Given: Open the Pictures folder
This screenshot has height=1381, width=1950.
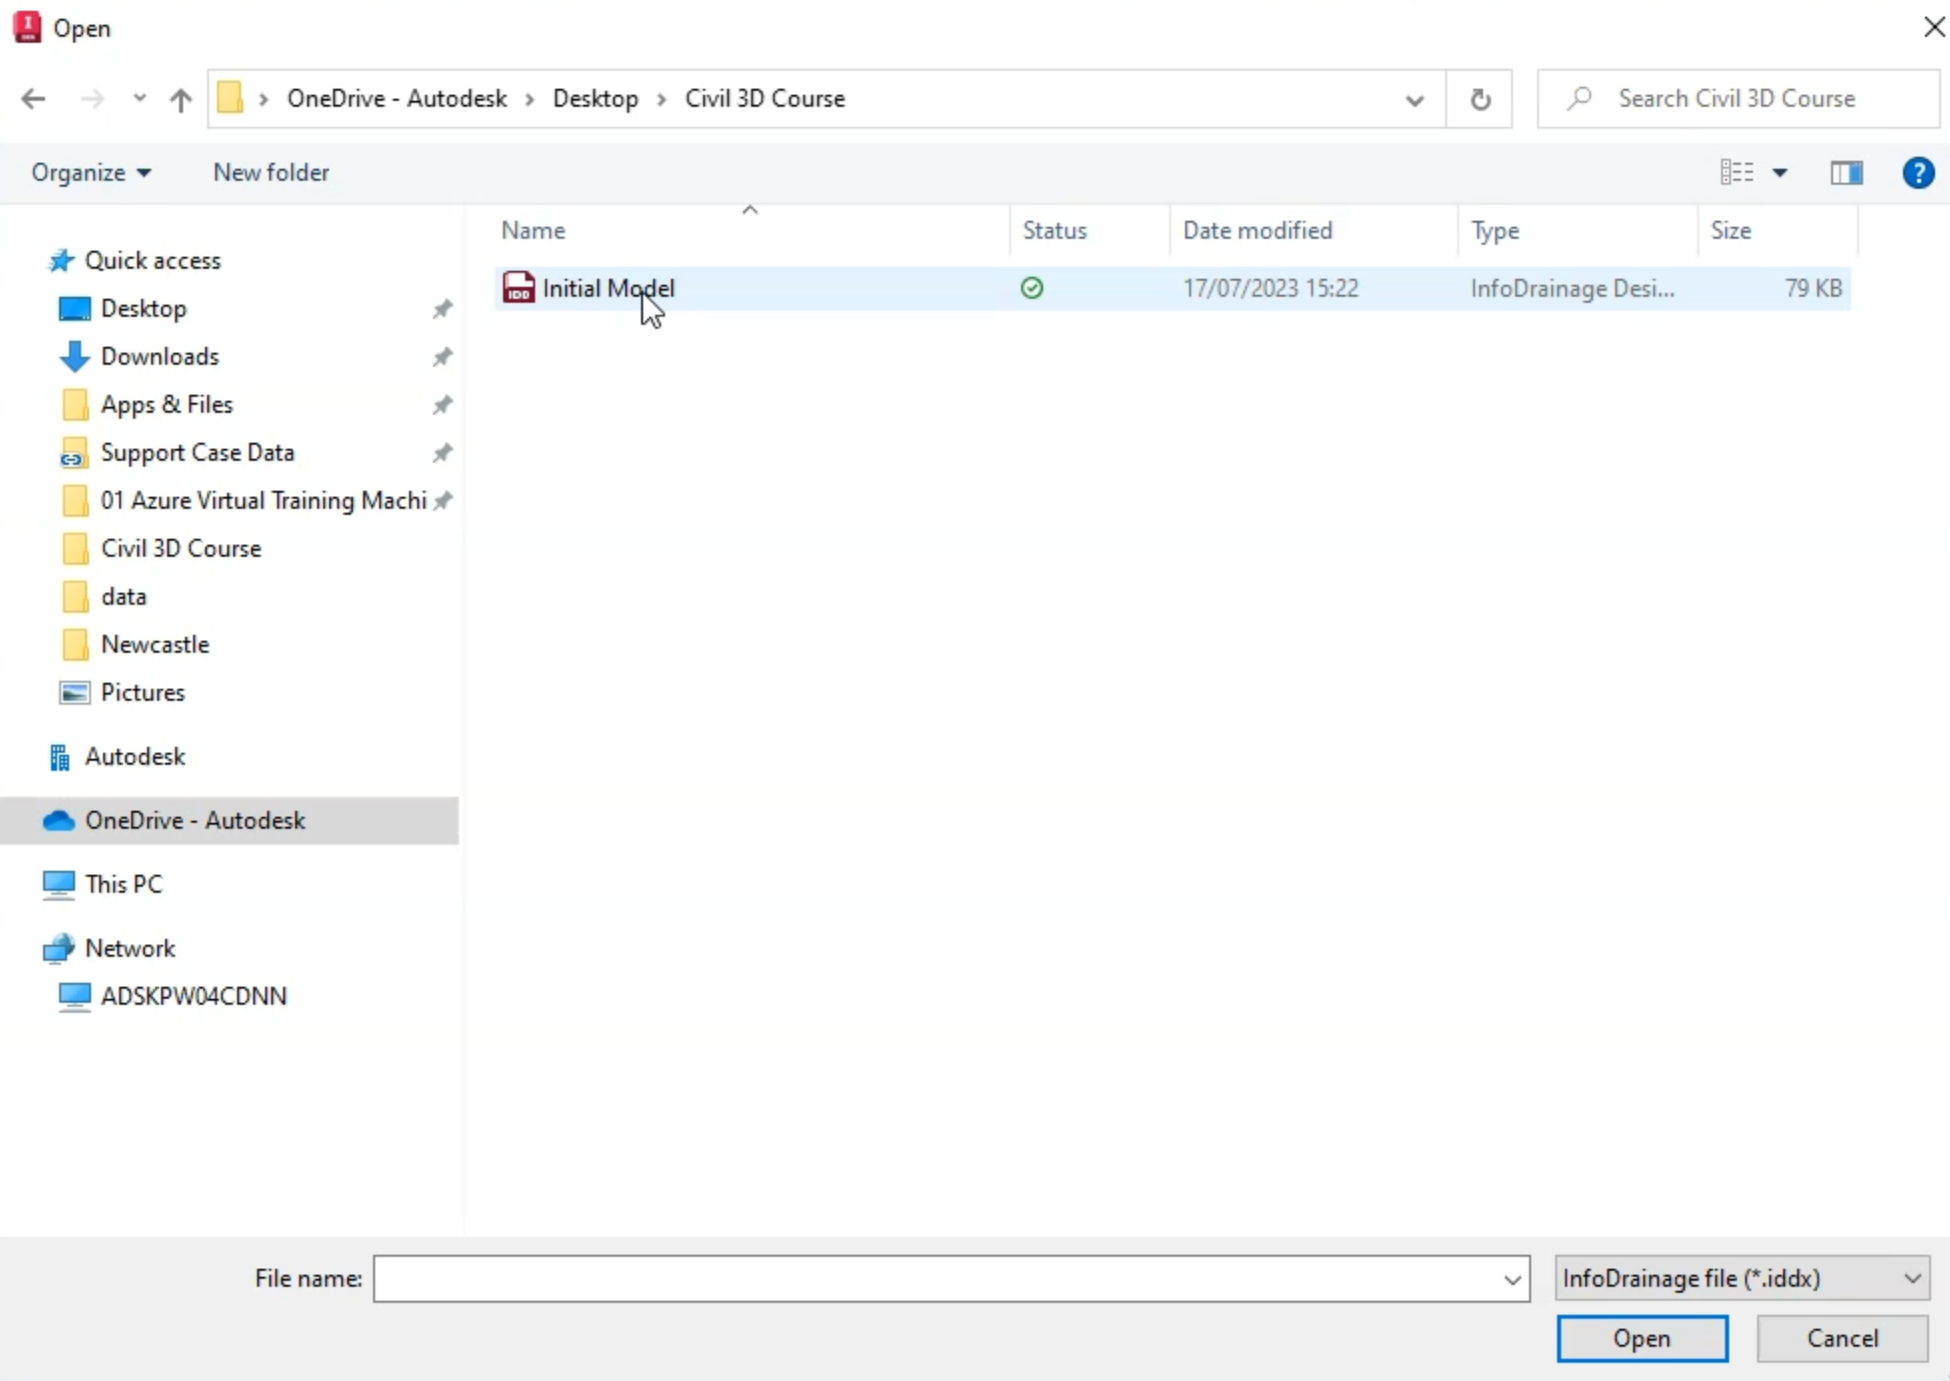Looking at the screenshot, I should (x=142, y=692).
